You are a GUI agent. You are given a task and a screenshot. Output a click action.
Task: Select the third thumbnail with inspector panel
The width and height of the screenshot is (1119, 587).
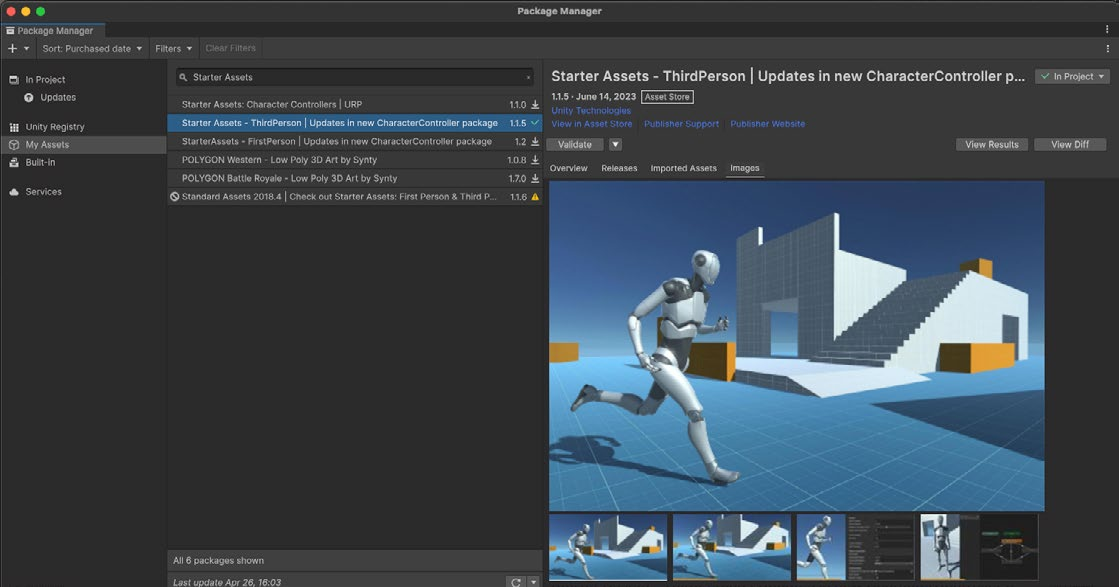tap(856, 547)
